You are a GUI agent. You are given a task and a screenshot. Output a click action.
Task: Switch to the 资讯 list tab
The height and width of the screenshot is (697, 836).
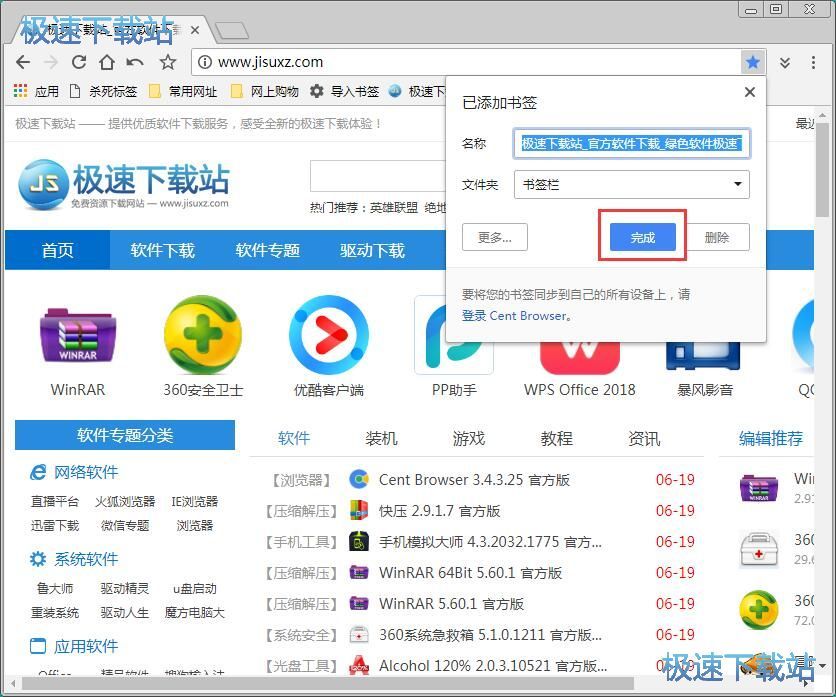tap(644, 438)
